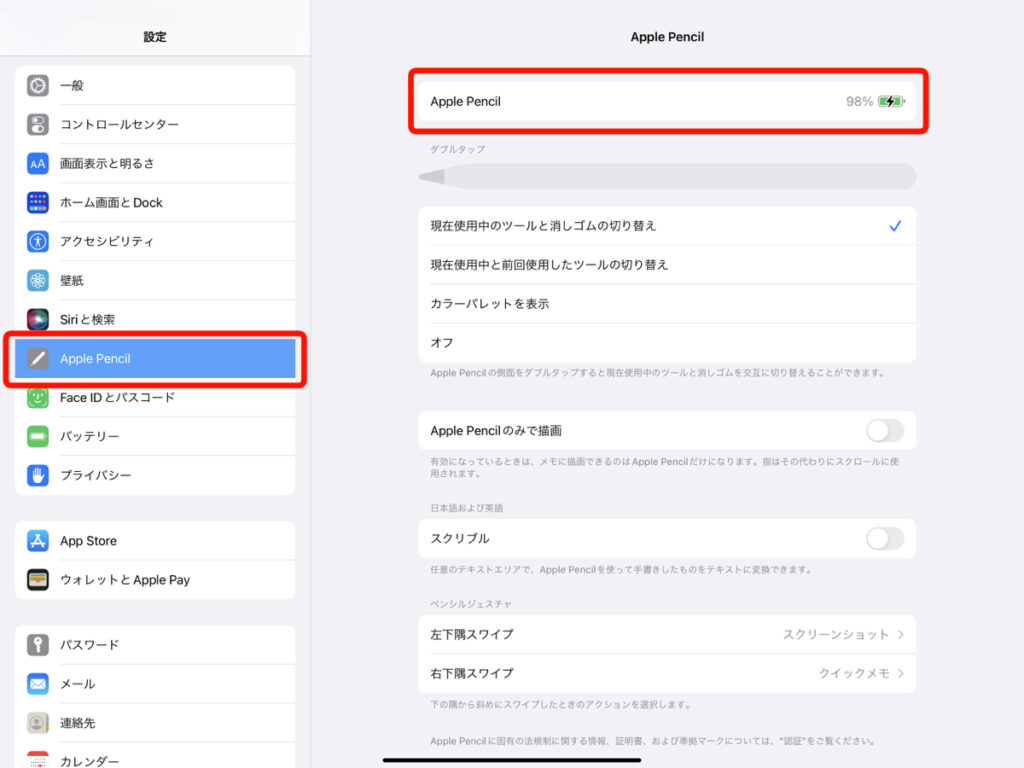Turn on the Scribble (スクリブル) toggle
The width and height of the screenshot is (1024, 768).
[x=884, y=539]
